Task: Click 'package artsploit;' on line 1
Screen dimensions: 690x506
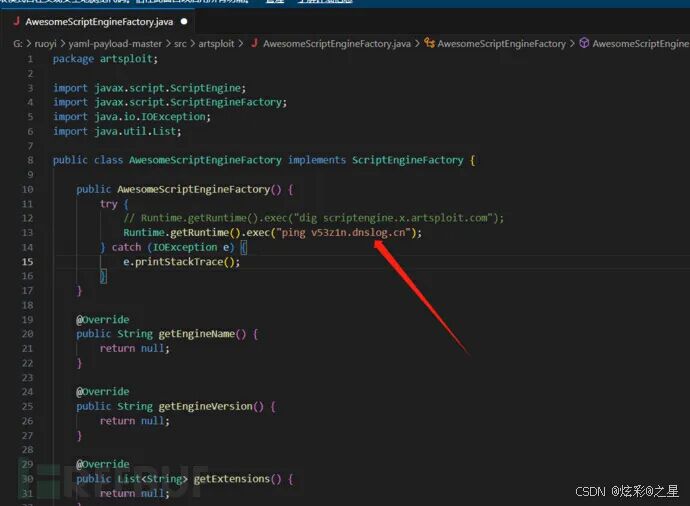Action: 105,59
